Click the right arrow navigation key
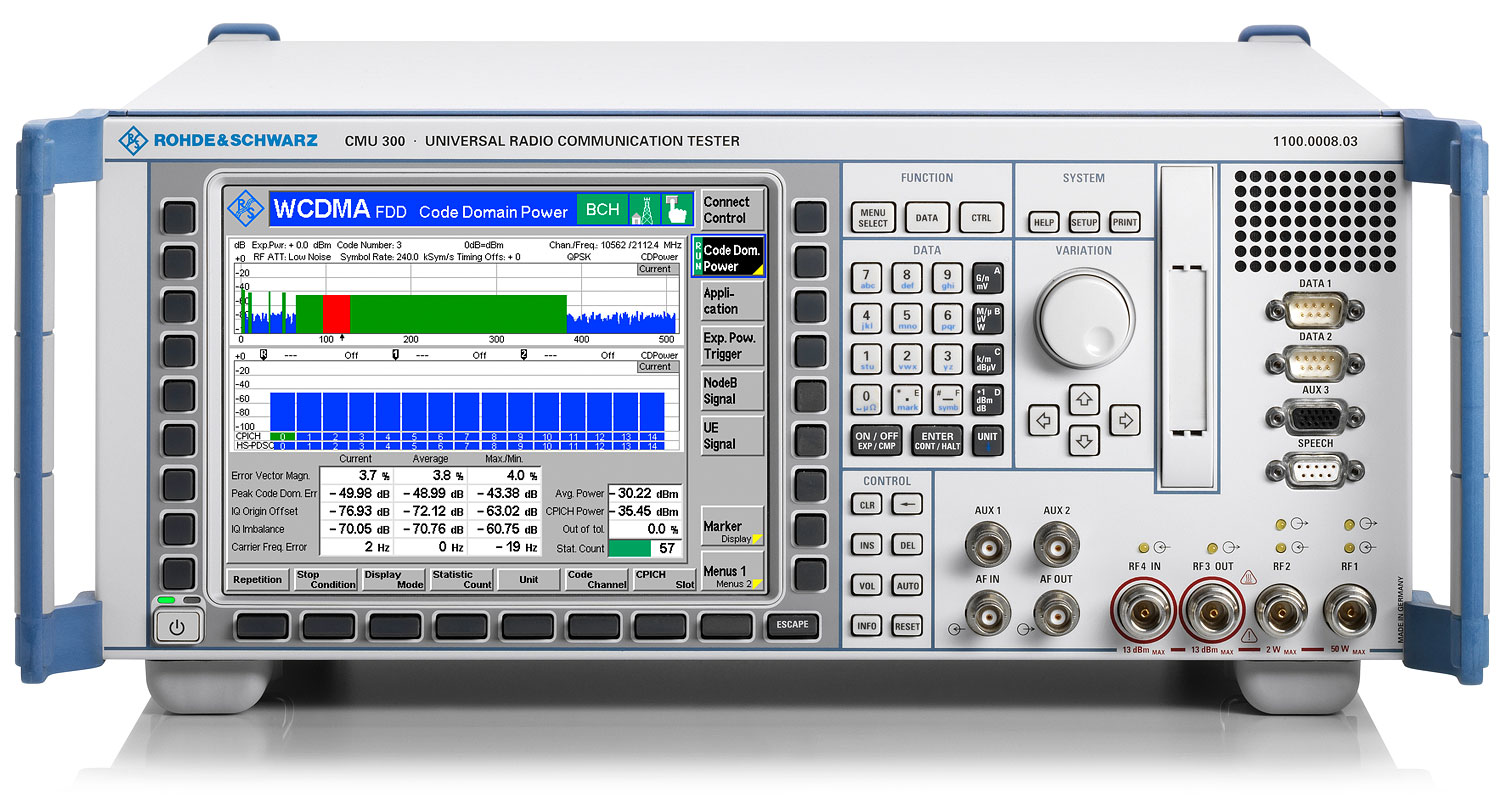Screen dimensions: 1500x800 [1126, 420]
